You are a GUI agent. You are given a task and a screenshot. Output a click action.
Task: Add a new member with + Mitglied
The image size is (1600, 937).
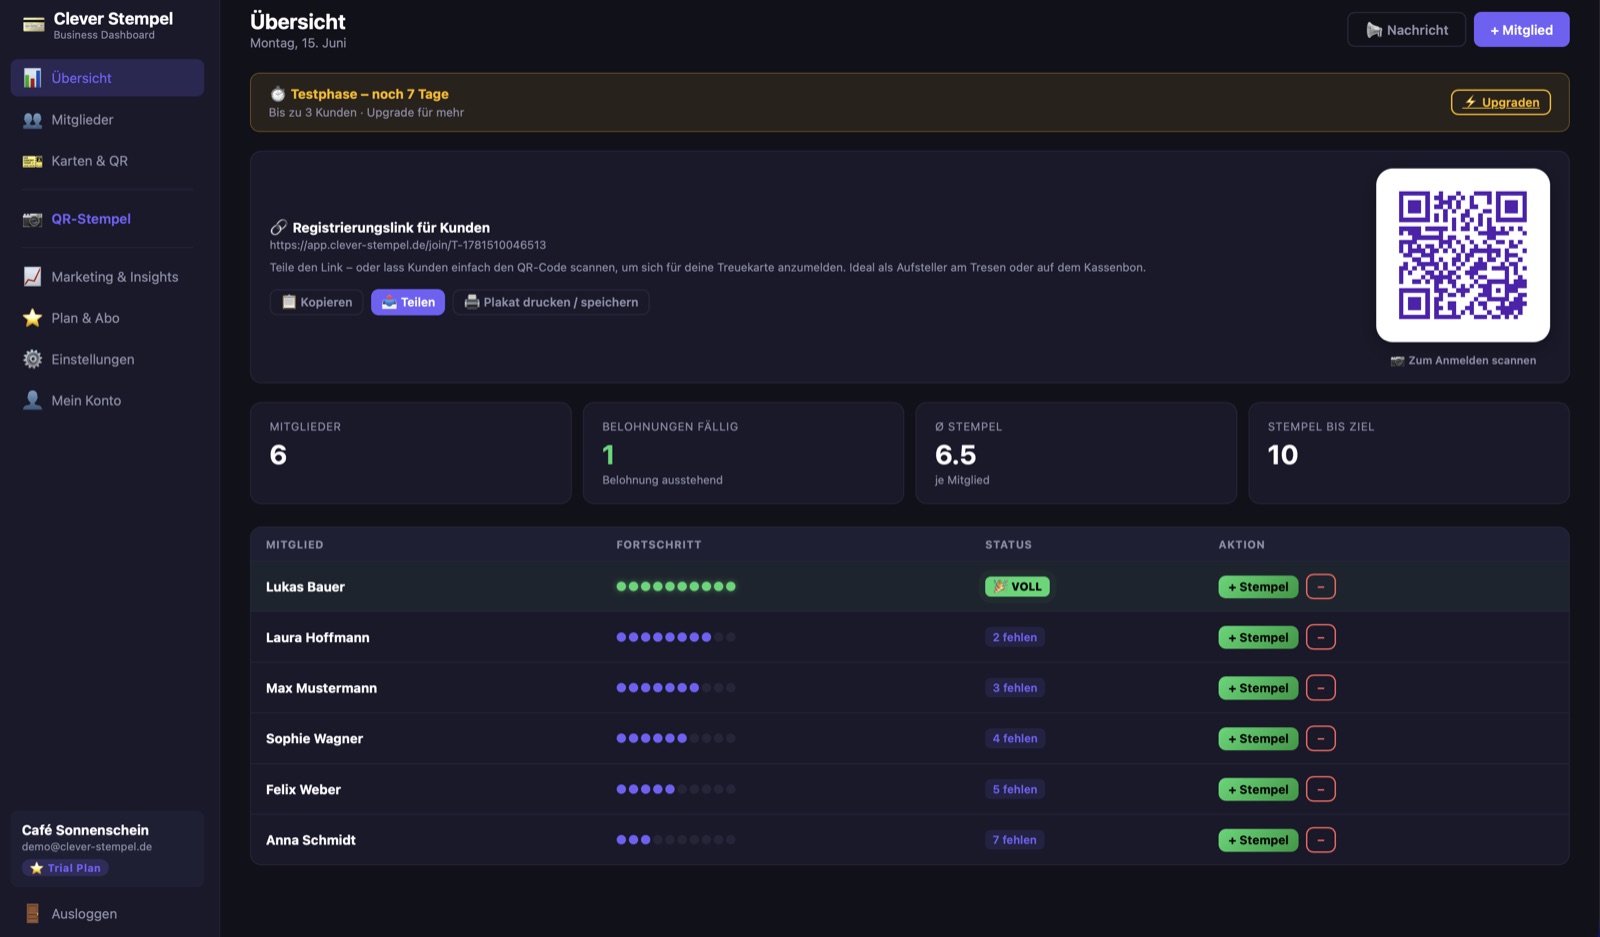pos(1521,30)
